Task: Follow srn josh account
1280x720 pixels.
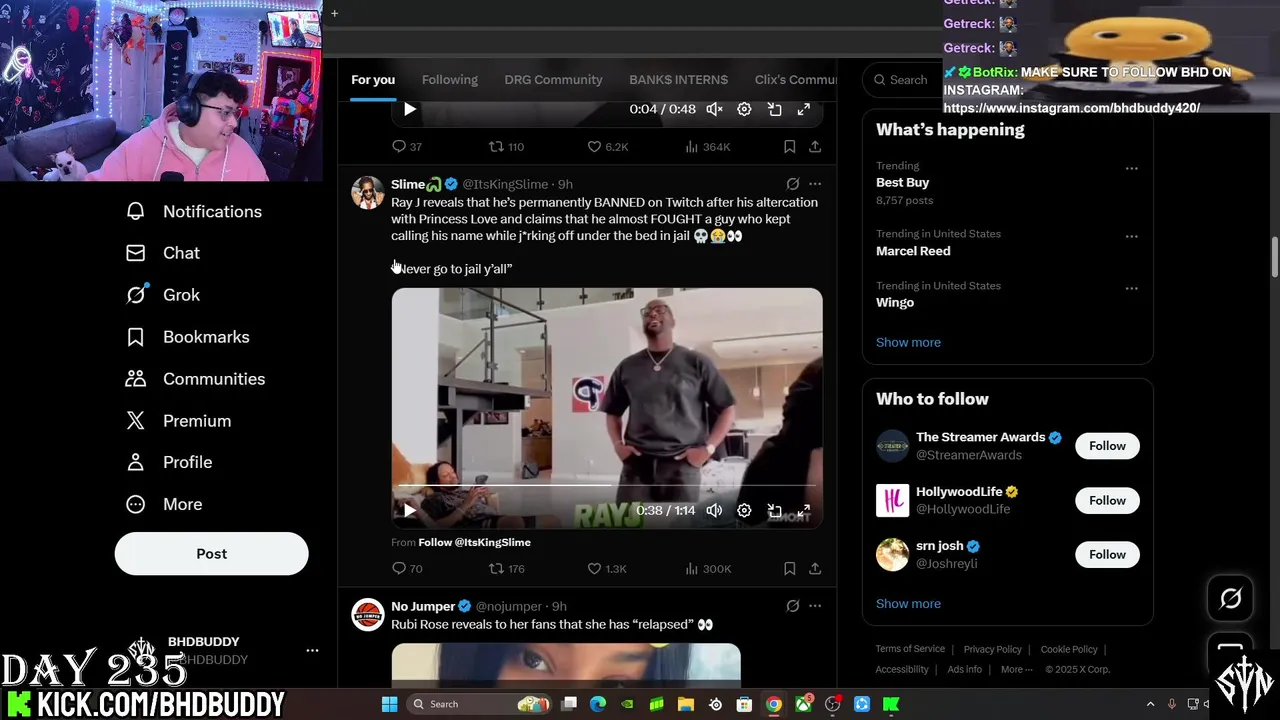Action: pos(1107,554)
